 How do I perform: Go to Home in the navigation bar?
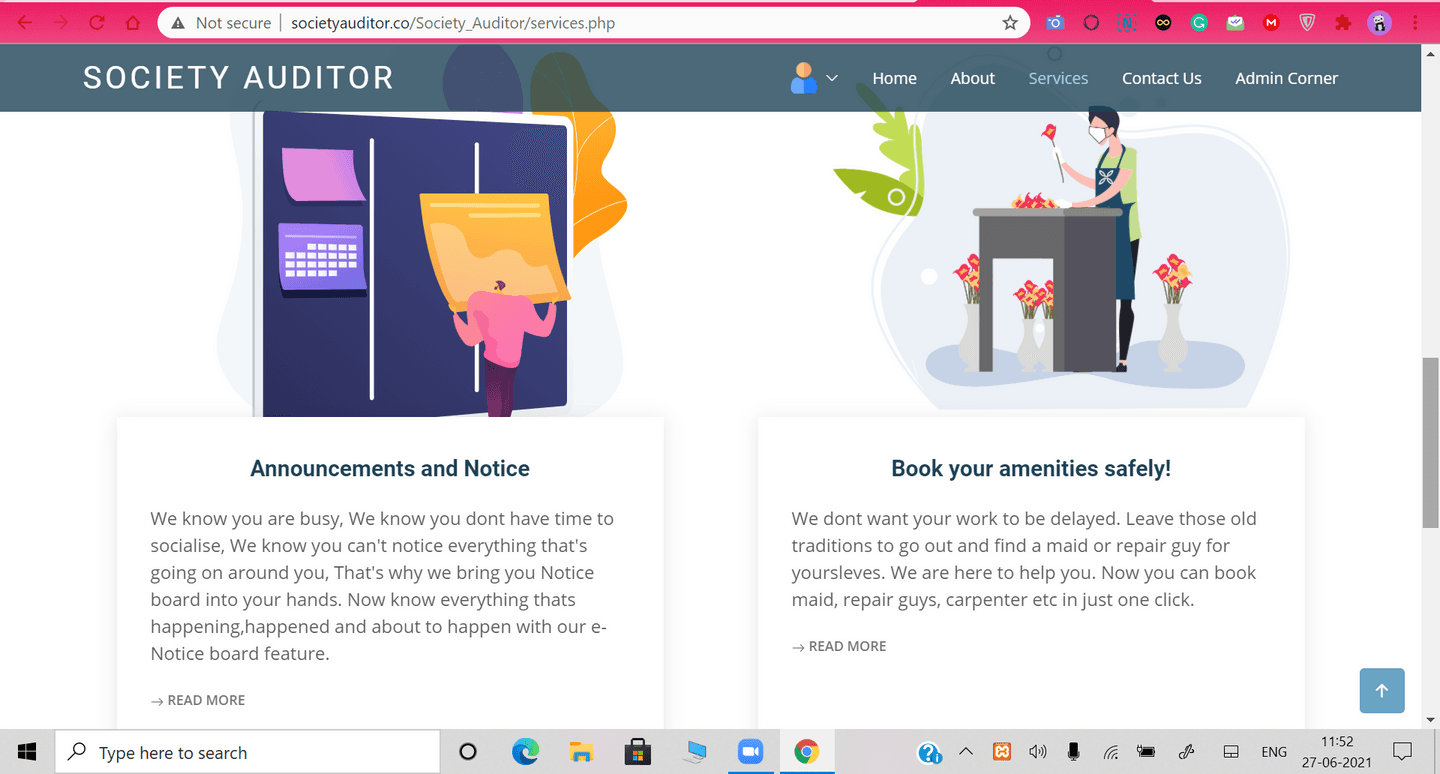[894, 78]
